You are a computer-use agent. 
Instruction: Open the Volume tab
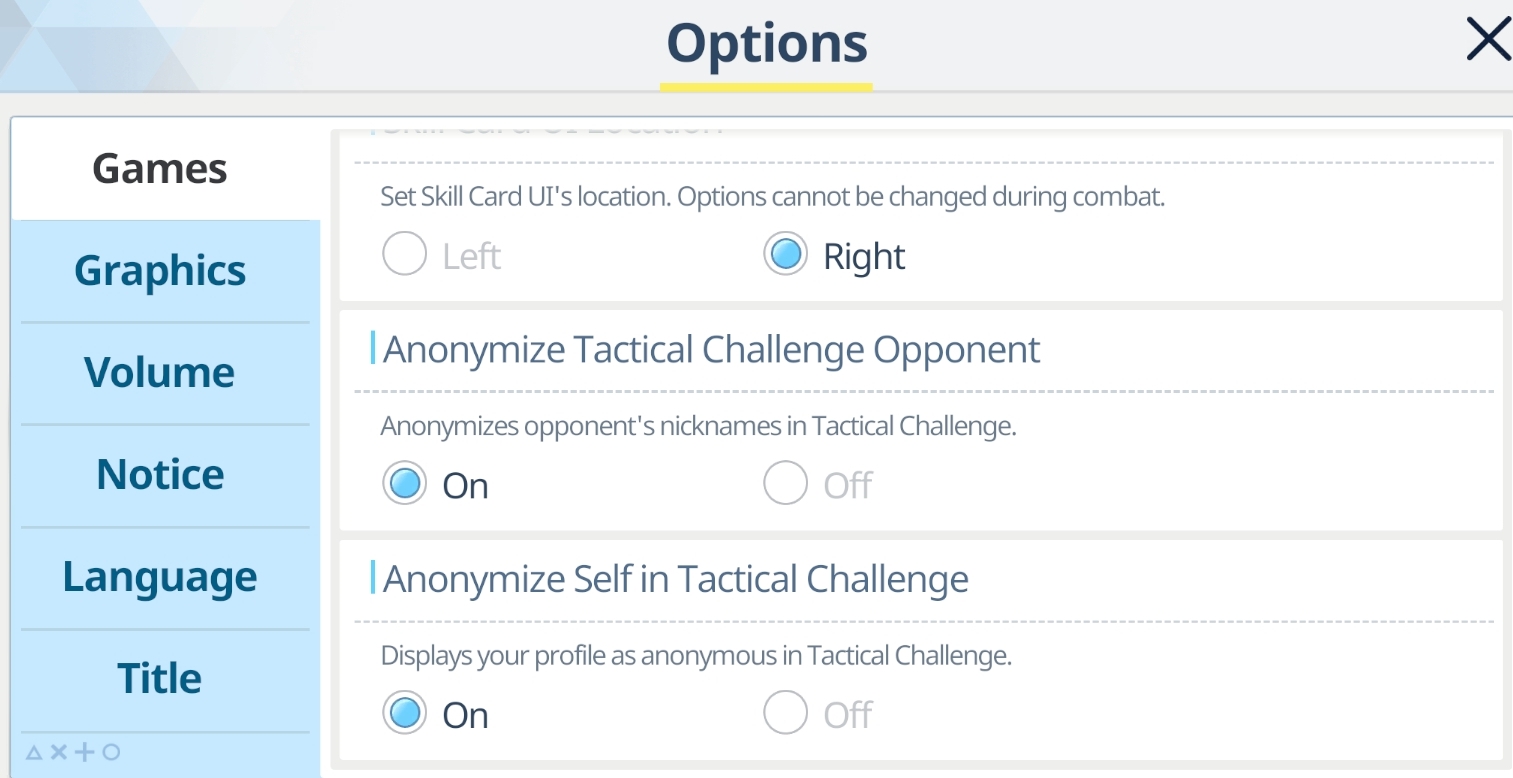pos(160,373)
